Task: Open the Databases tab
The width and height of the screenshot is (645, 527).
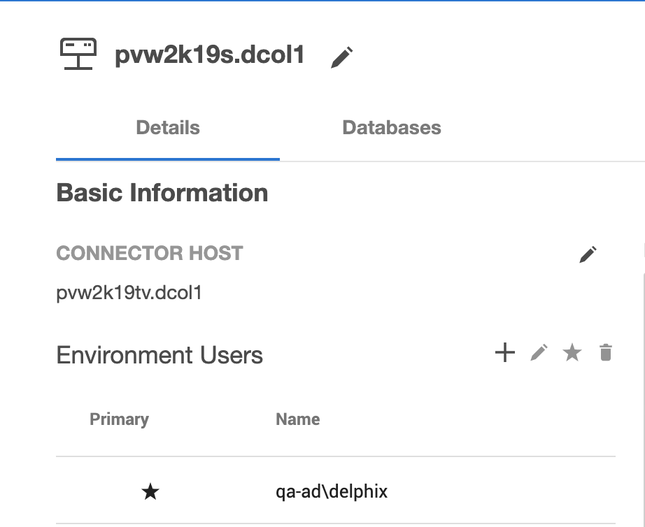Action: (x=391, y=128)
